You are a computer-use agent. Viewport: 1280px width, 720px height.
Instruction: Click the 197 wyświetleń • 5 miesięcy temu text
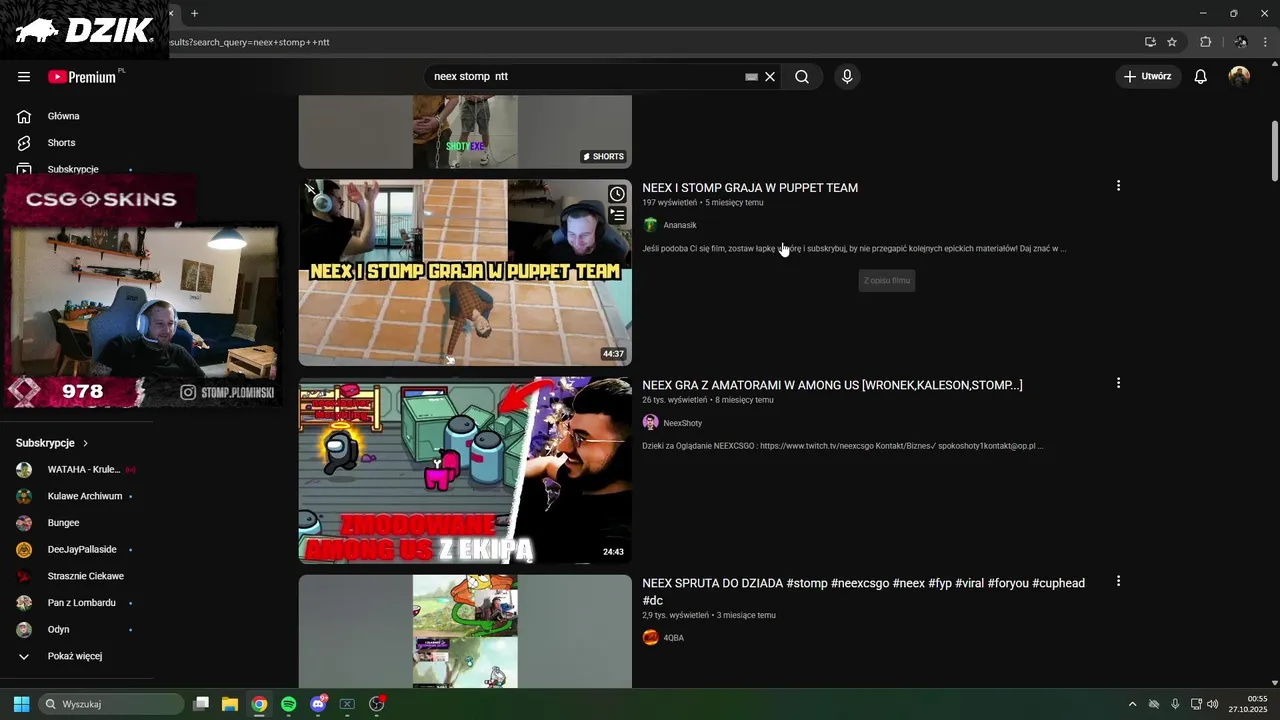point(702,203)
